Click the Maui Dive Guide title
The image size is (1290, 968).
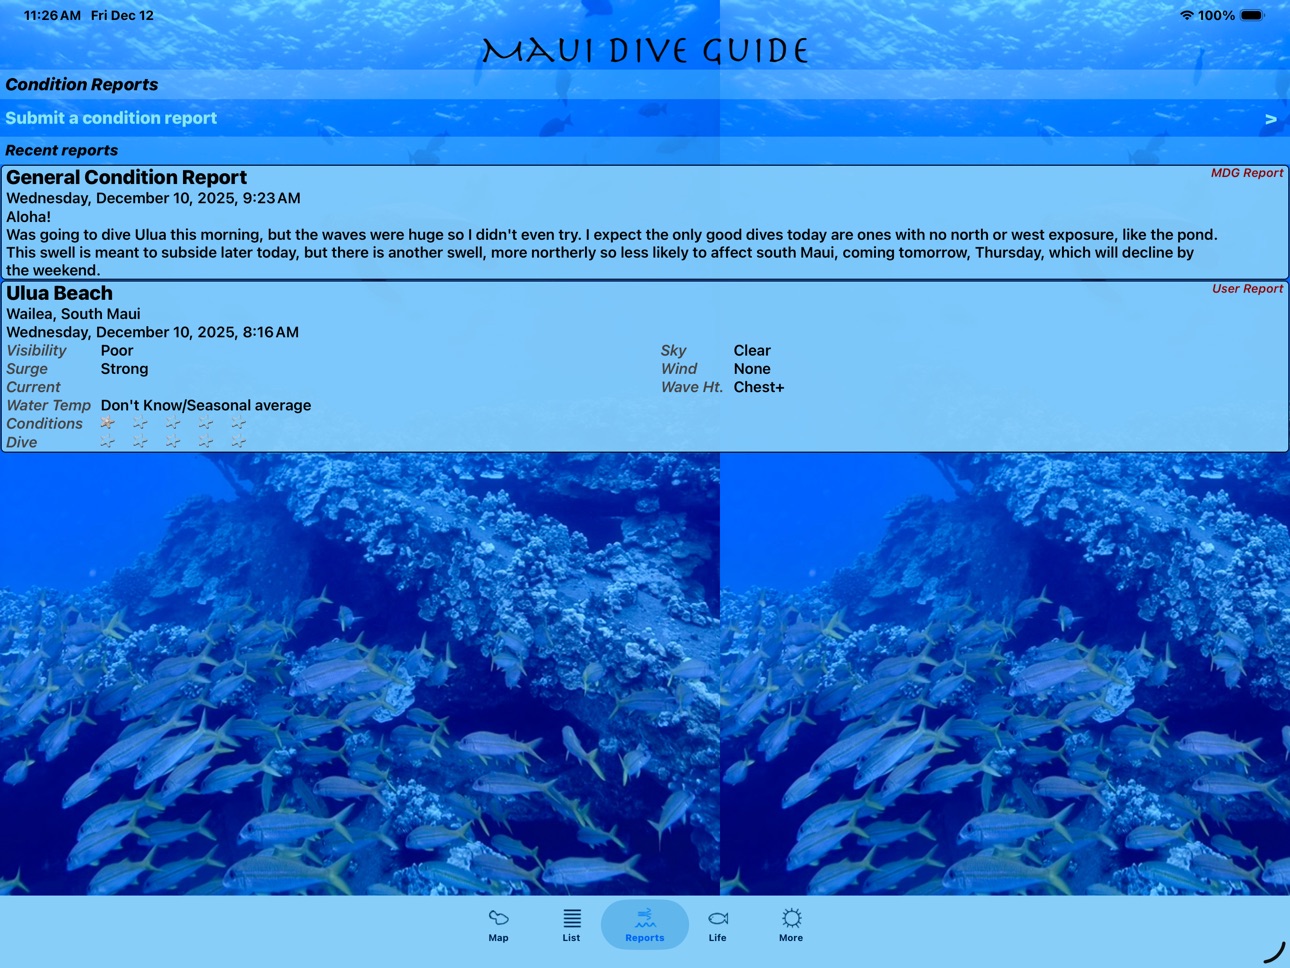pos(645,51)
